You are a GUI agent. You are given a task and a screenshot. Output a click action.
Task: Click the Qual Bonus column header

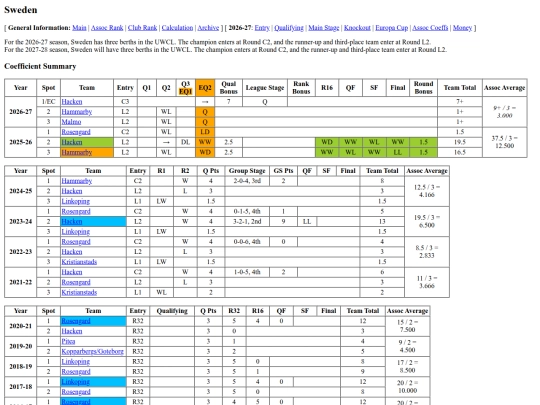pyautogui.click(x=229, y=87)
